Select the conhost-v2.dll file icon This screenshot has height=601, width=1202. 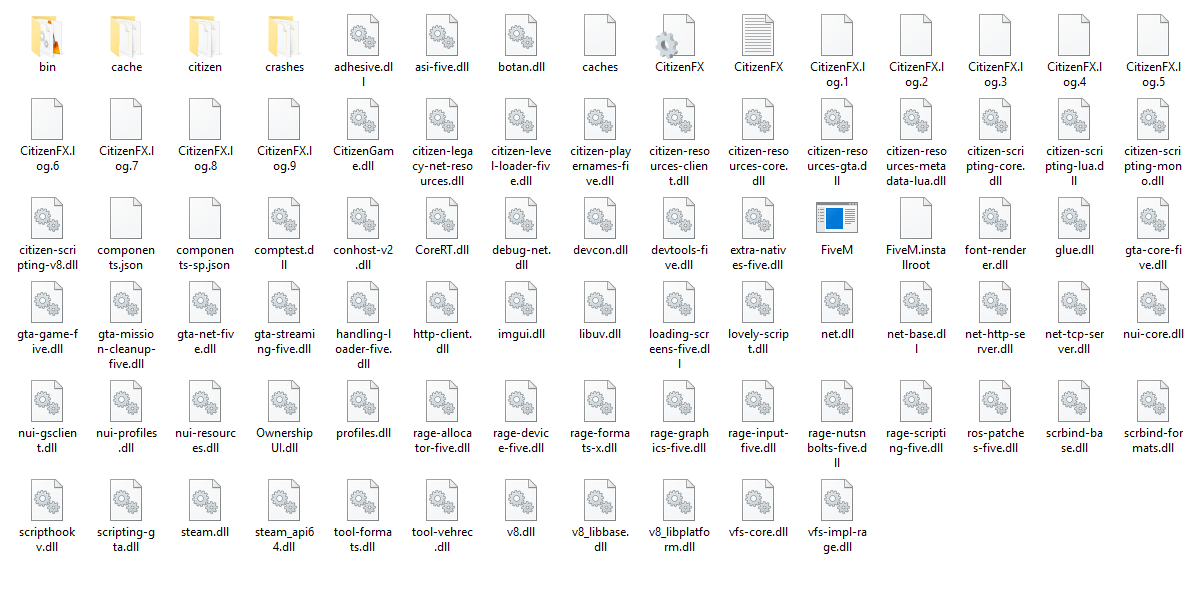pyautogui.click(x=364, y=218)
